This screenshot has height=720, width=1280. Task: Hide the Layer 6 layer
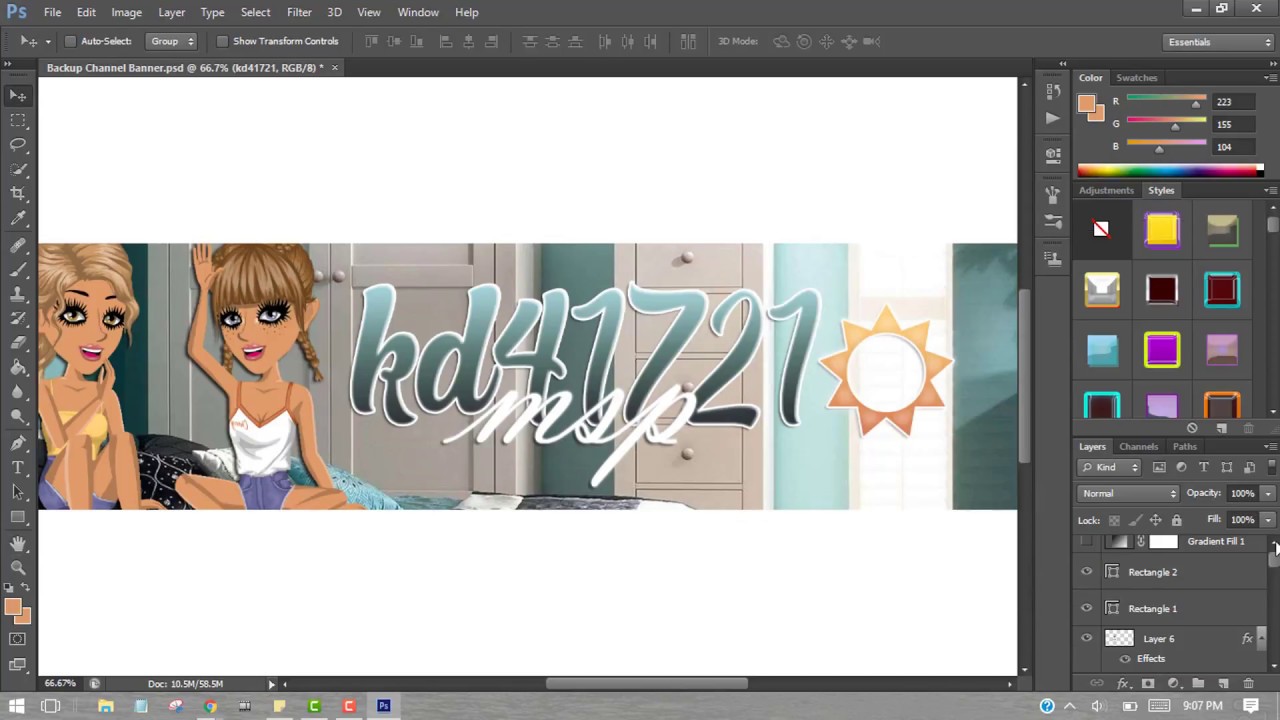click(x=1087, y=638)
